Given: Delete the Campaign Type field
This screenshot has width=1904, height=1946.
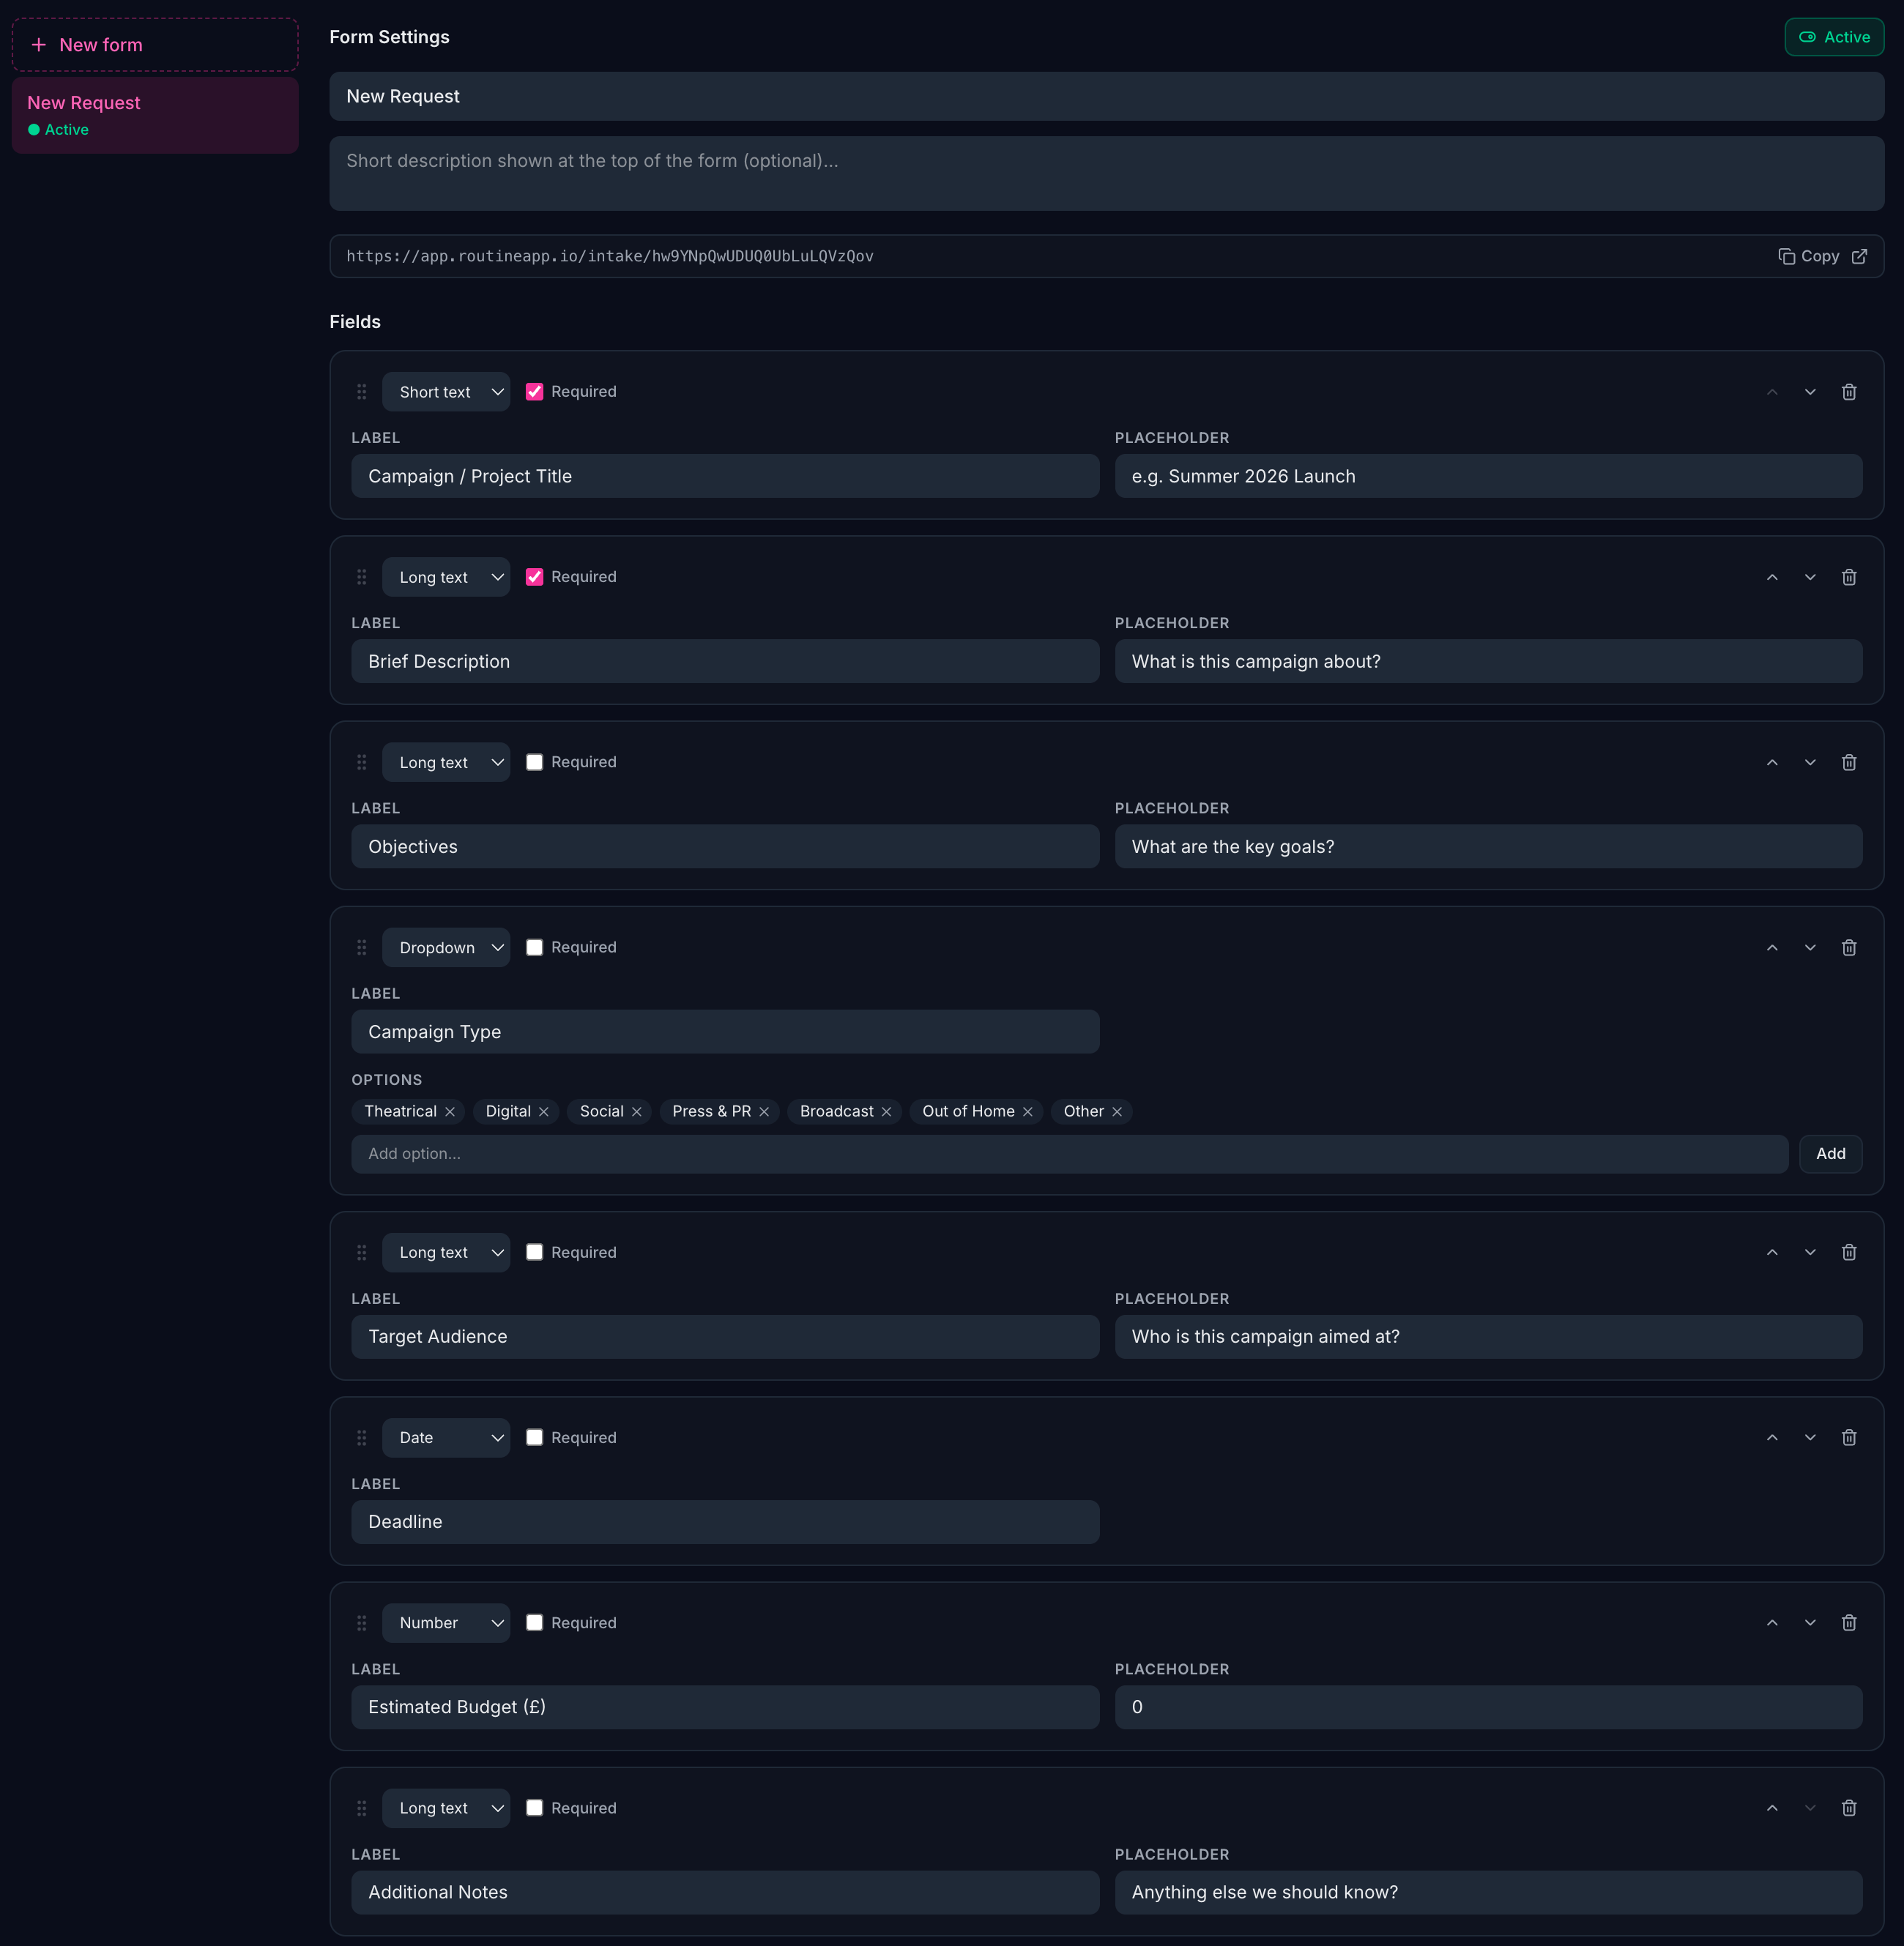Looking at the screenshot, I should (1848, 947).
